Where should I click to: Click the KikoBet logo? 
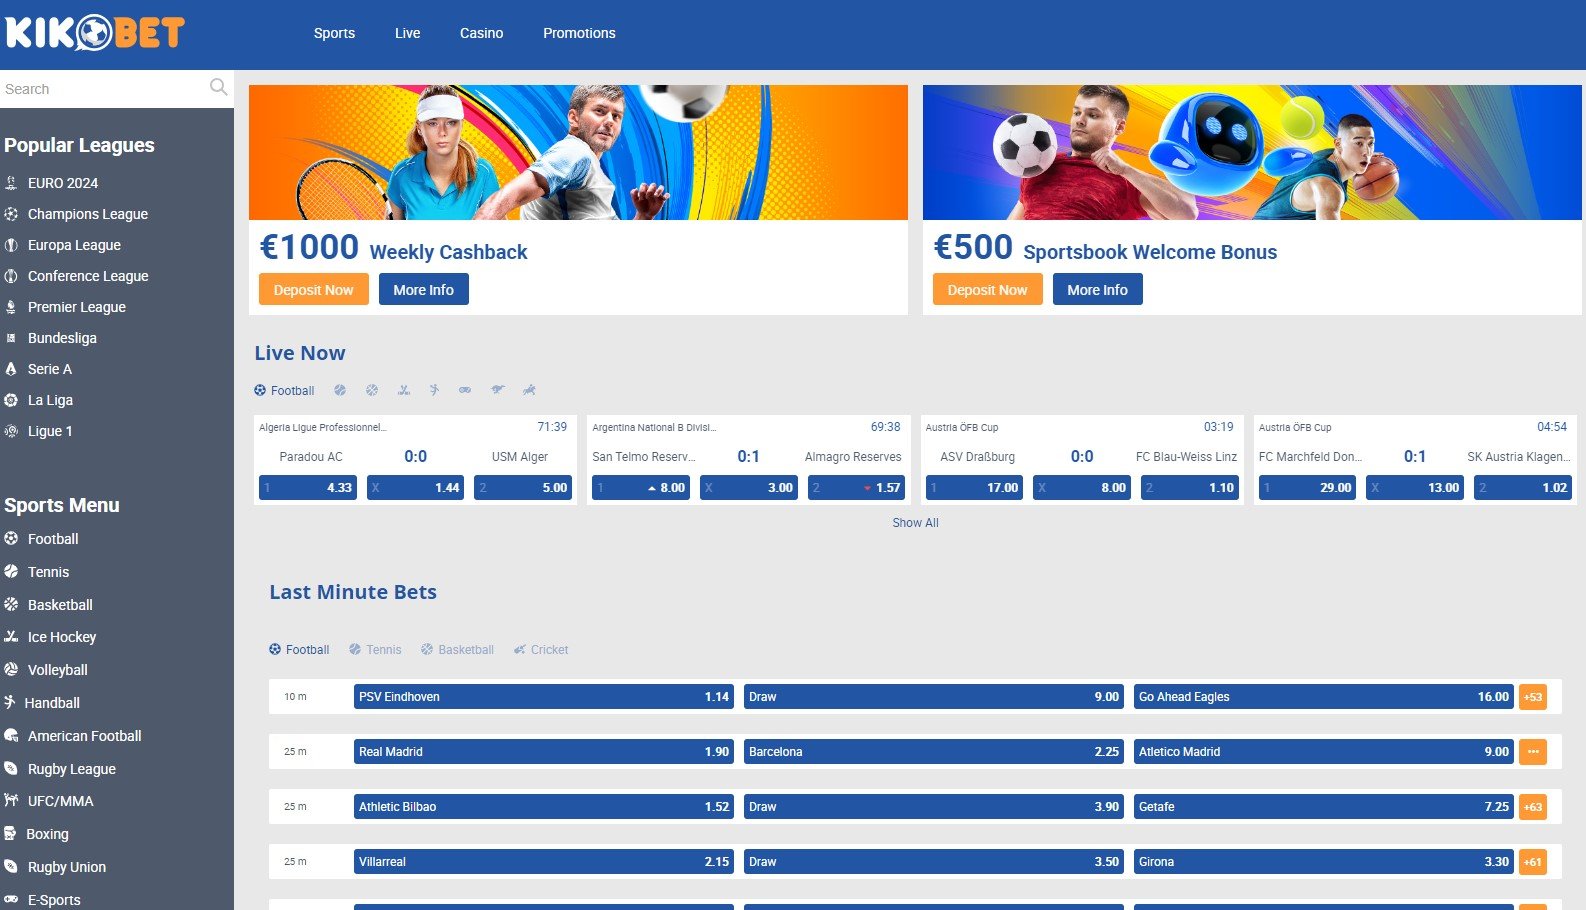(x=94, y=33)
